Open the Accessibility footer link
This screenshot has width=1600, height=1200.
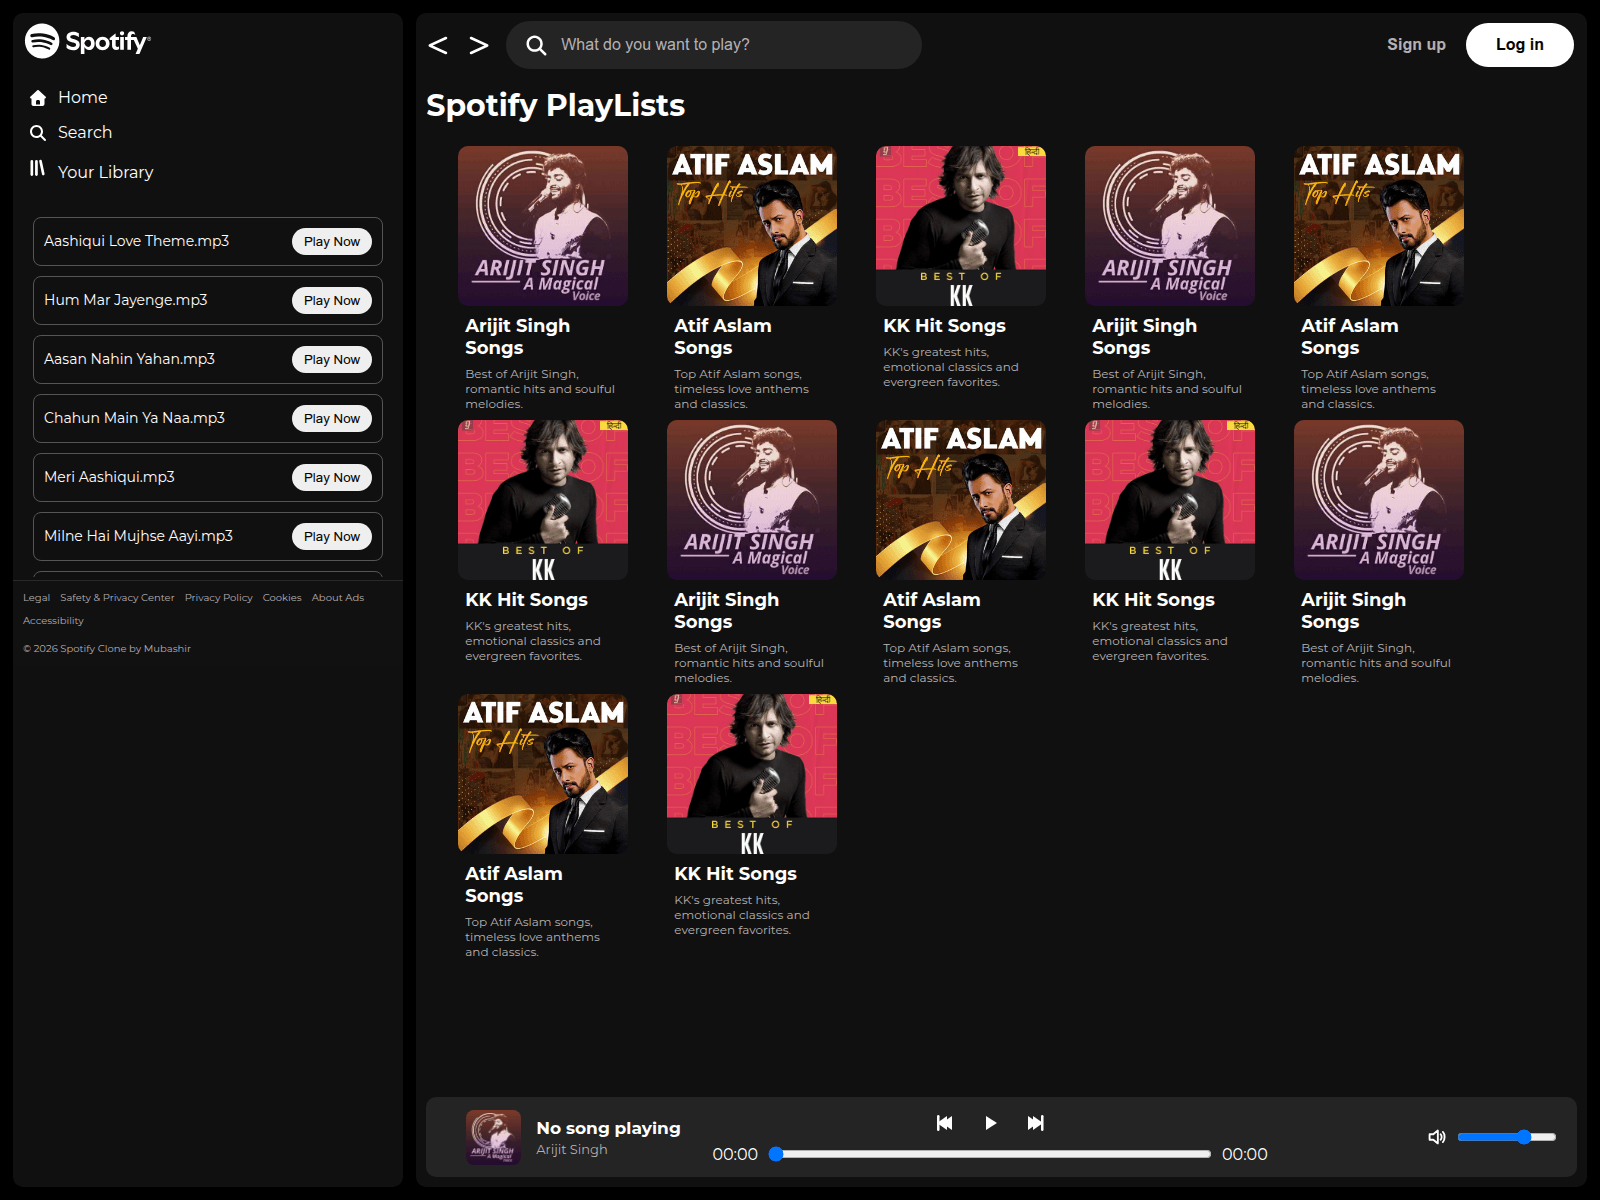[x=53, y=621]
